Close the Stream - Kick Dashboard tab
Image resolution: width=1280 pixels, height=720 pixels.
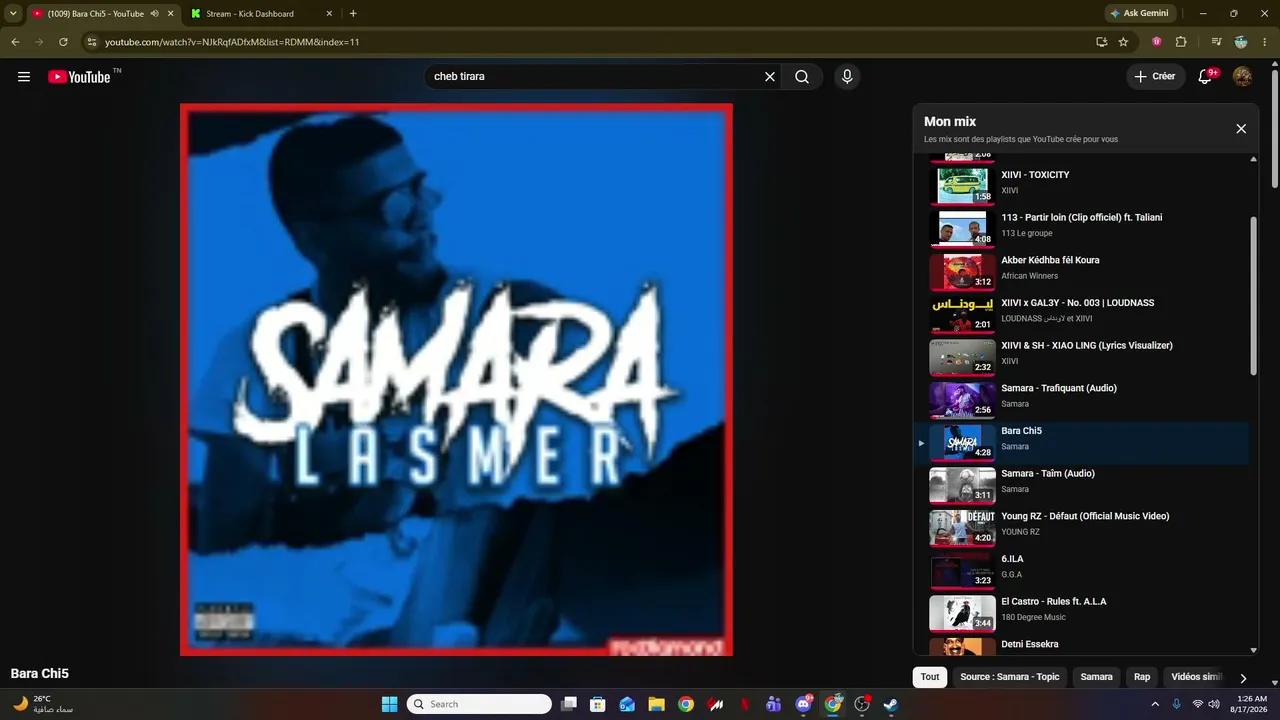[x=329, y=14]
